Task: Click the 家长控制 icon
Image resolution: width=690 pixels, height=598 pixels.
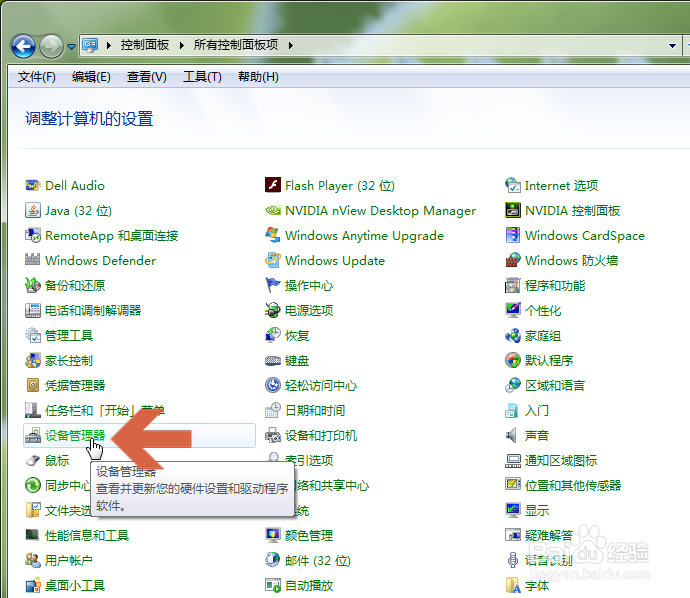Action: click(33, 360)
